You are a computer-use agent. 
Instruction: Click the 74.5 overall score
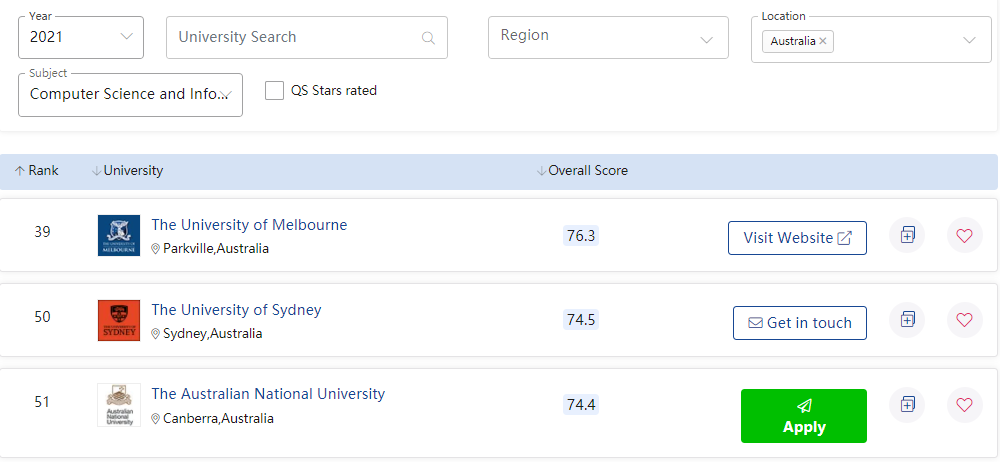click(x=581, y=320)
